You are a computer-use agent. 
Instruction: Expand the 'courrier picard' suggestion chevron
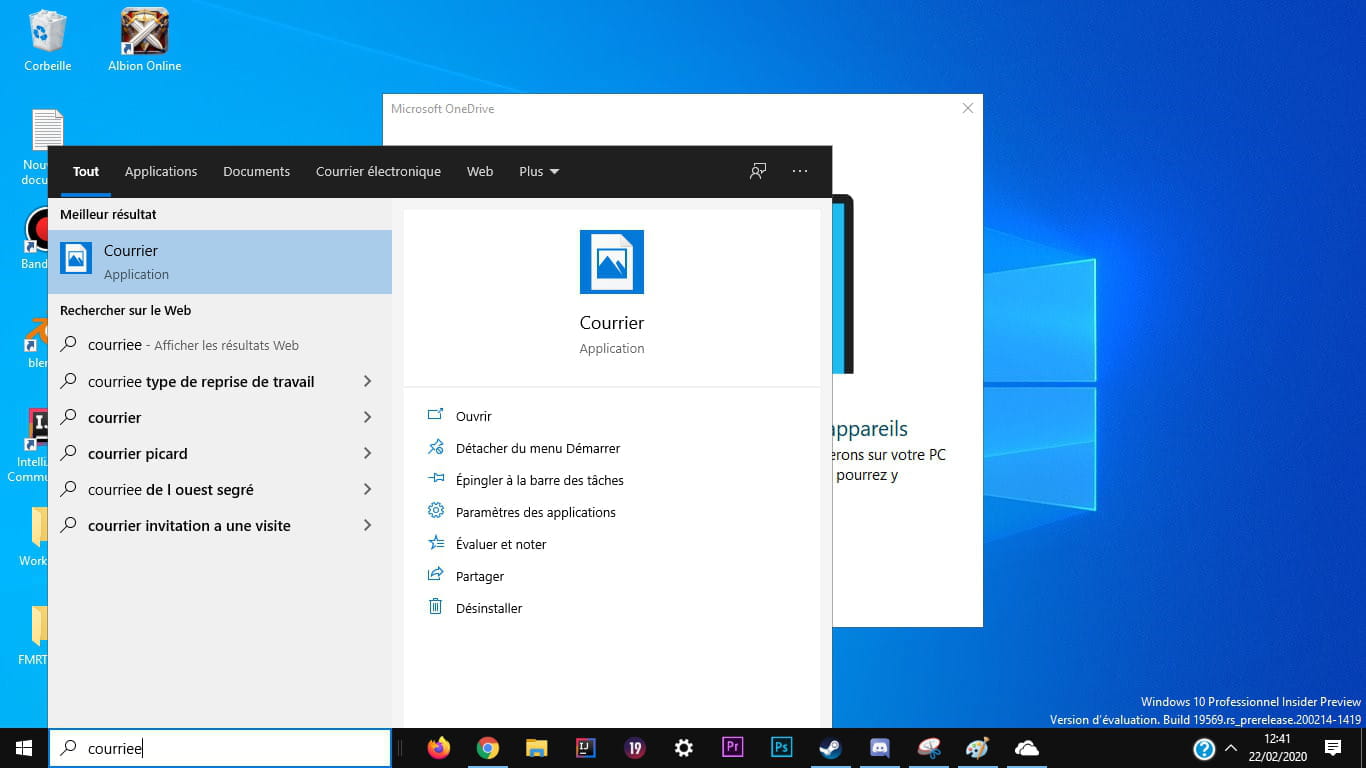coord(367,453)
